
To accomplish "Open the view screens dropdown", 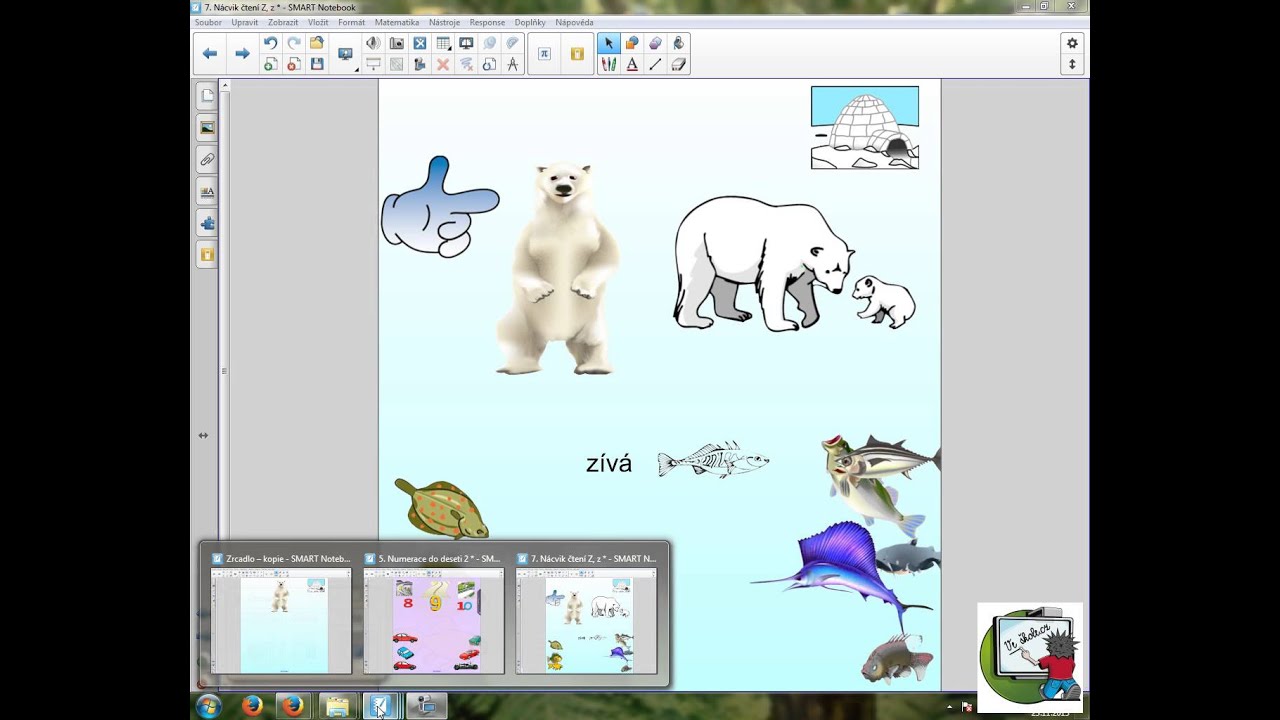I will [x=347, y=54].
